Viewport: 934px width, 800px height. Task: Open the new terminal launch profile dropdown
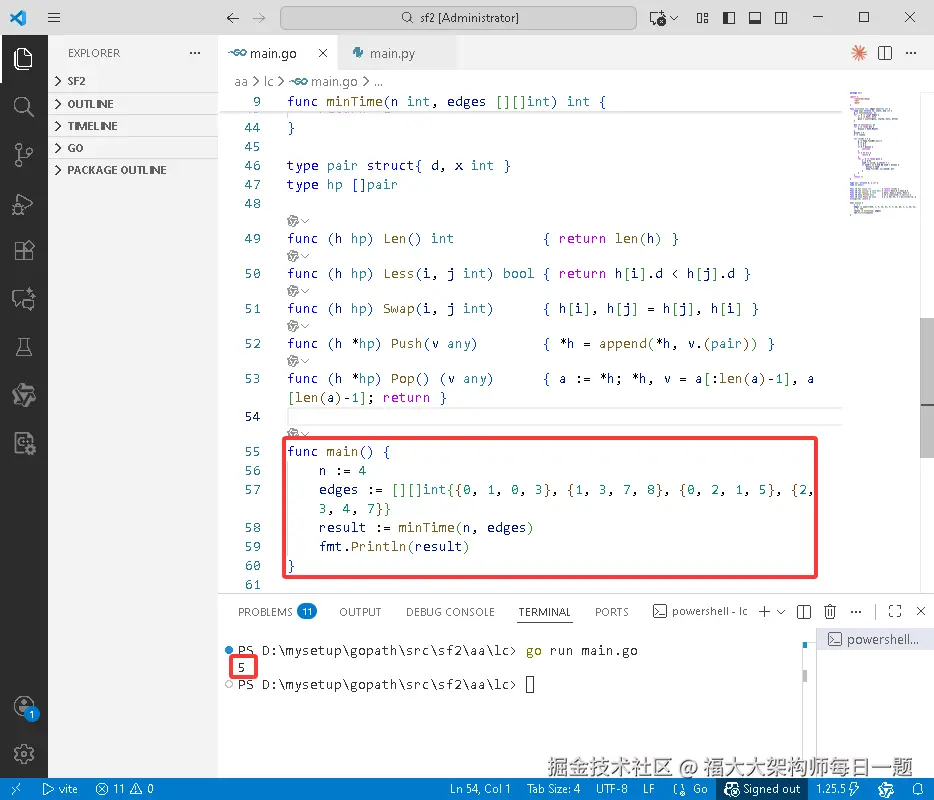pos(781,612)
